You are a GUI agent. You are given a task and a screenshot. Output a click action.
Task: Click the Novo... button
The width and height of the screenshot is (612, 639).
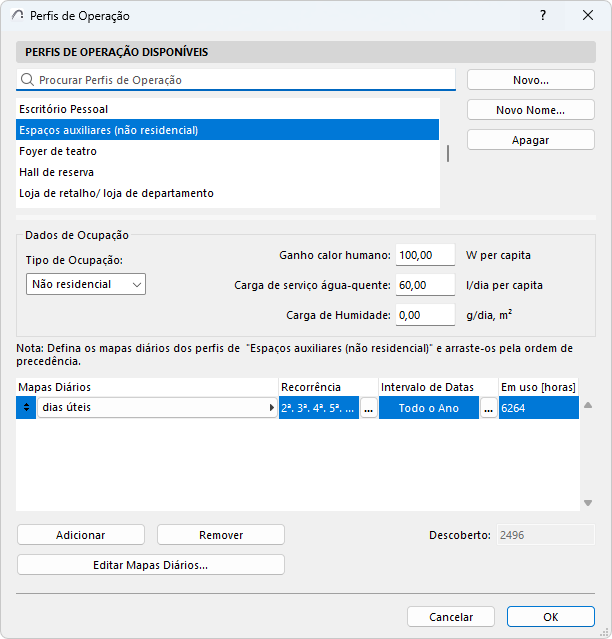coord(531,80)
